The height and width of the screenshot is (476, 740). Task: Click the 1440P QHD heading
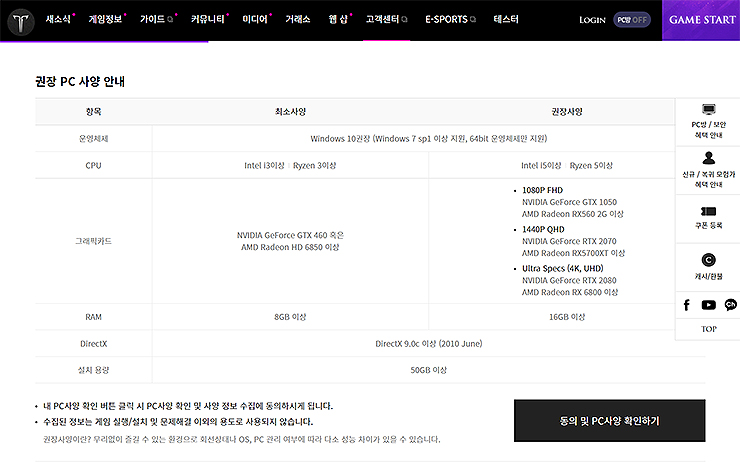click(x=543, y=229)
